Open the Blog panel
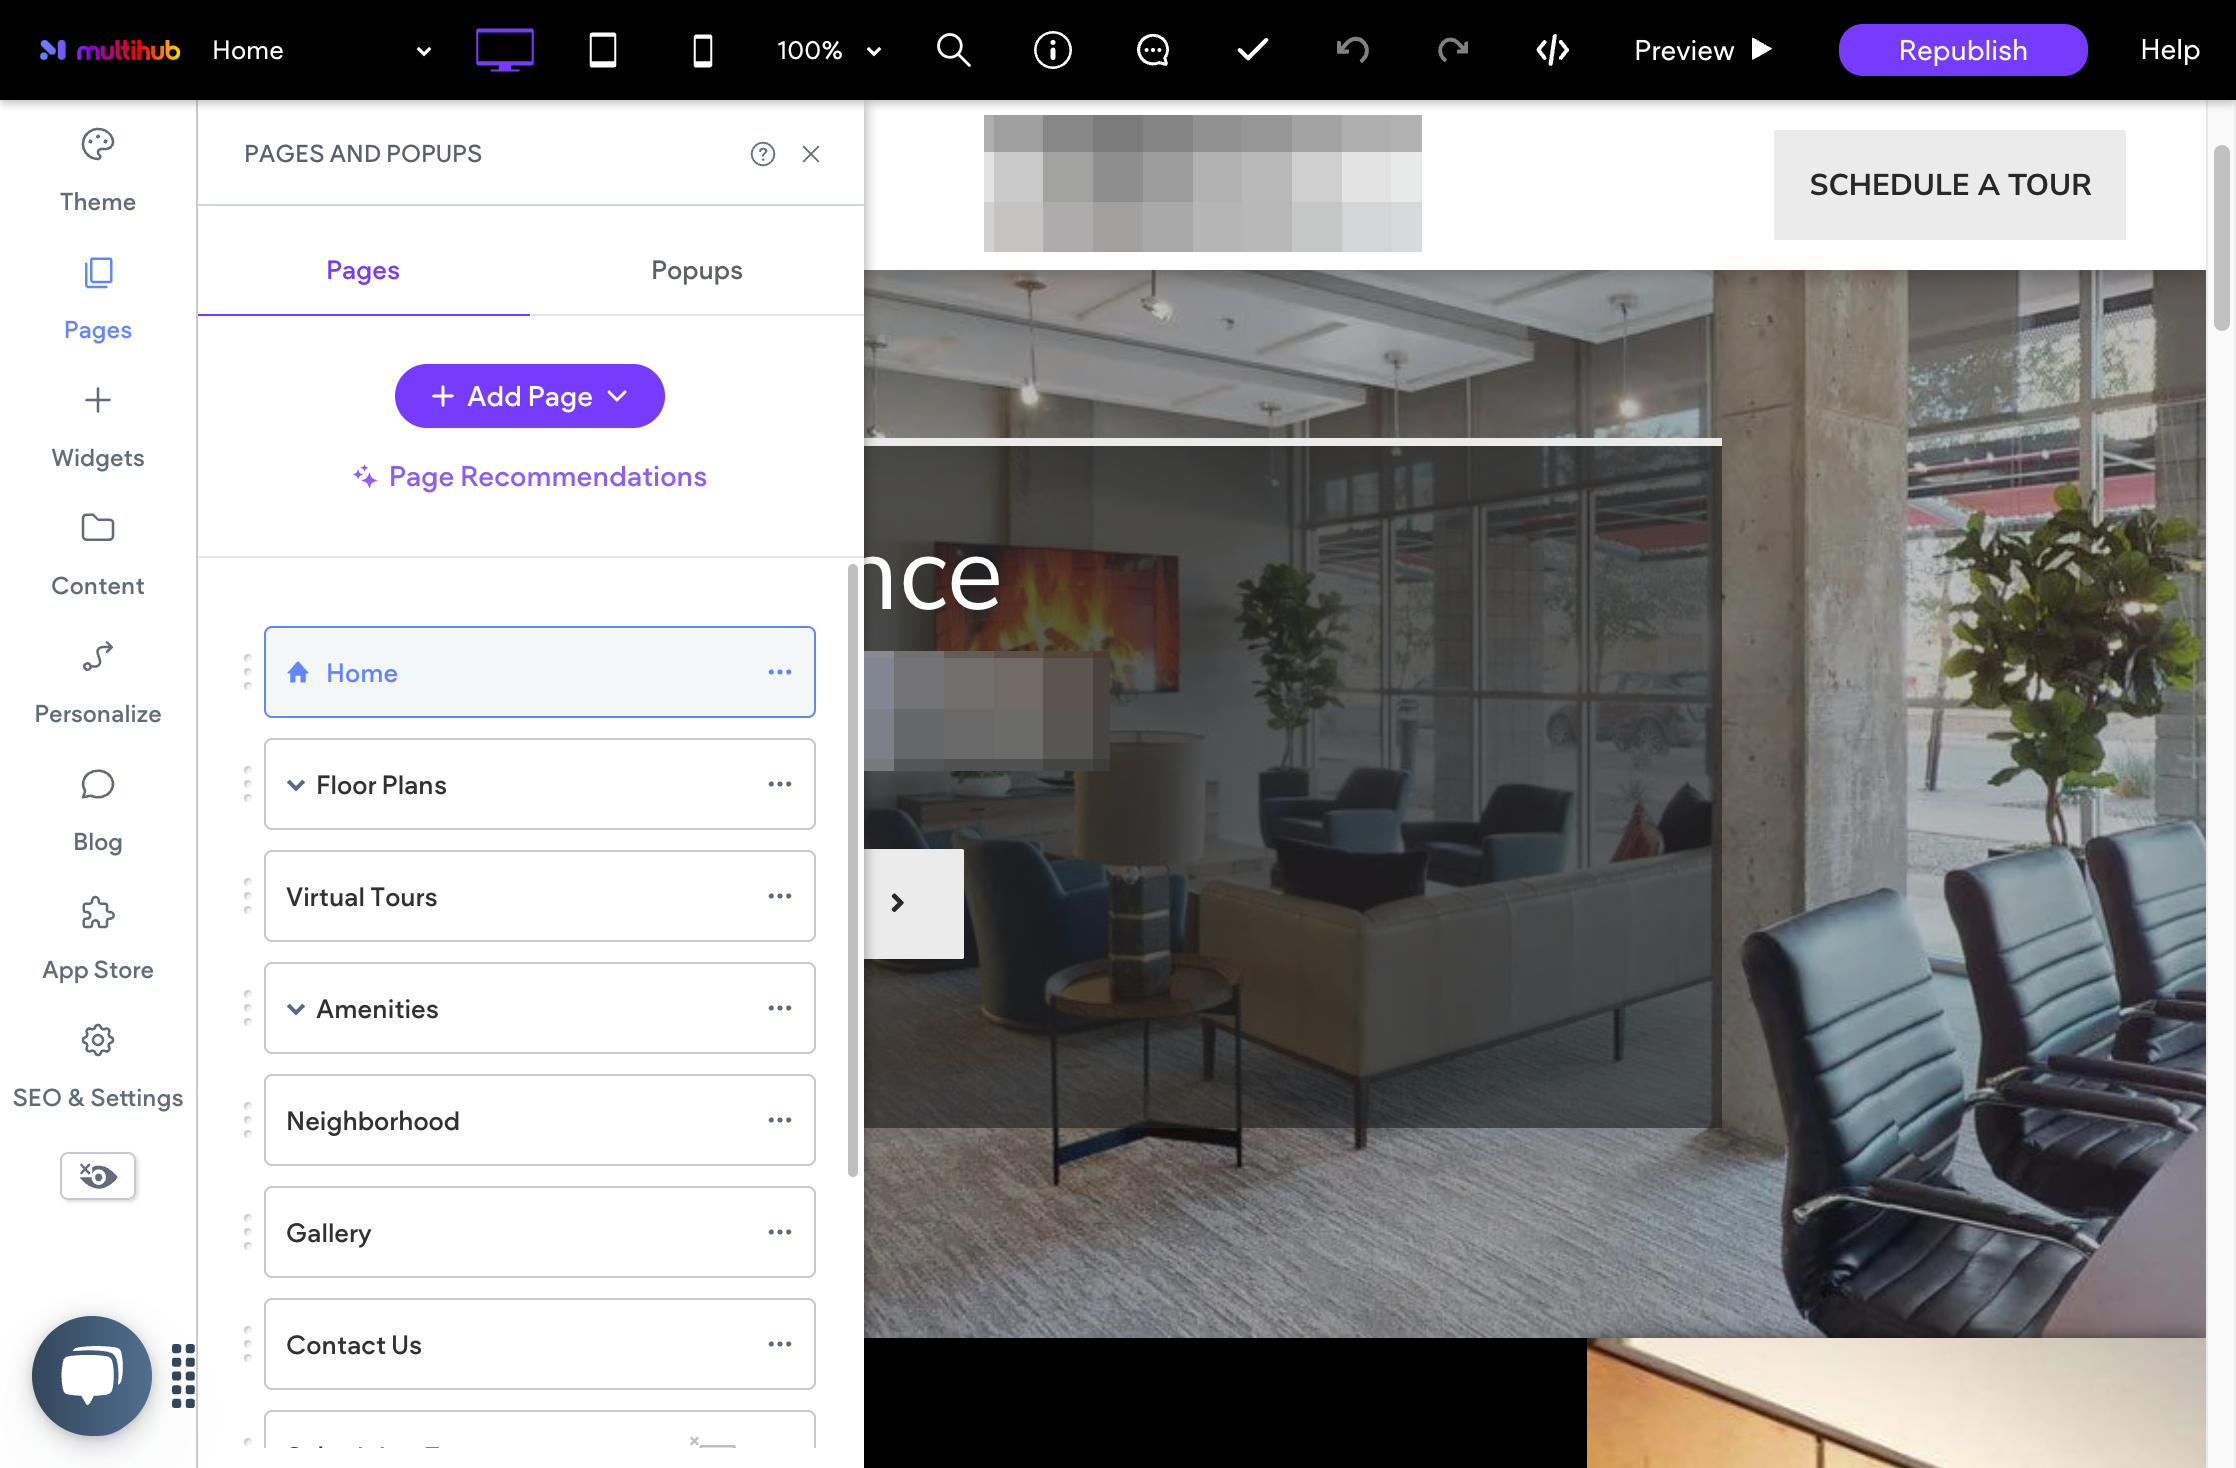The image size is (2236, 1468). click(98, 811)
